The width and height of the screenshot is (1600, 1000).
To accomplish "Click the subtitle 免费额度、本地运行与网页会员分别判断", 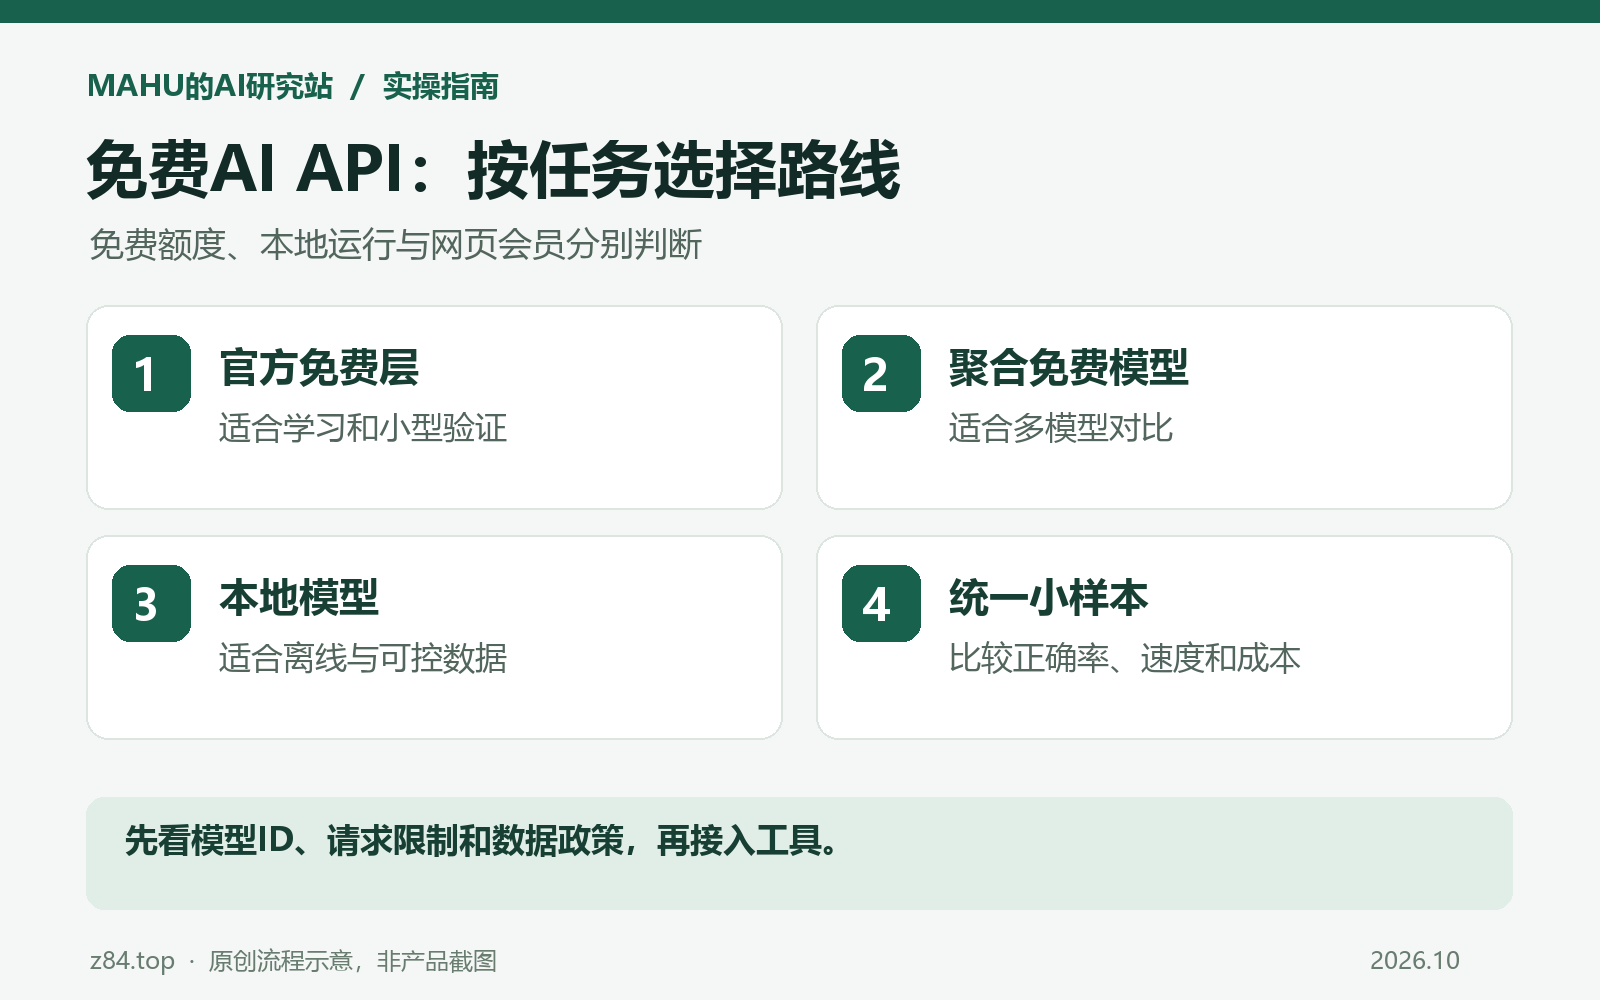I will coord(396,244).
